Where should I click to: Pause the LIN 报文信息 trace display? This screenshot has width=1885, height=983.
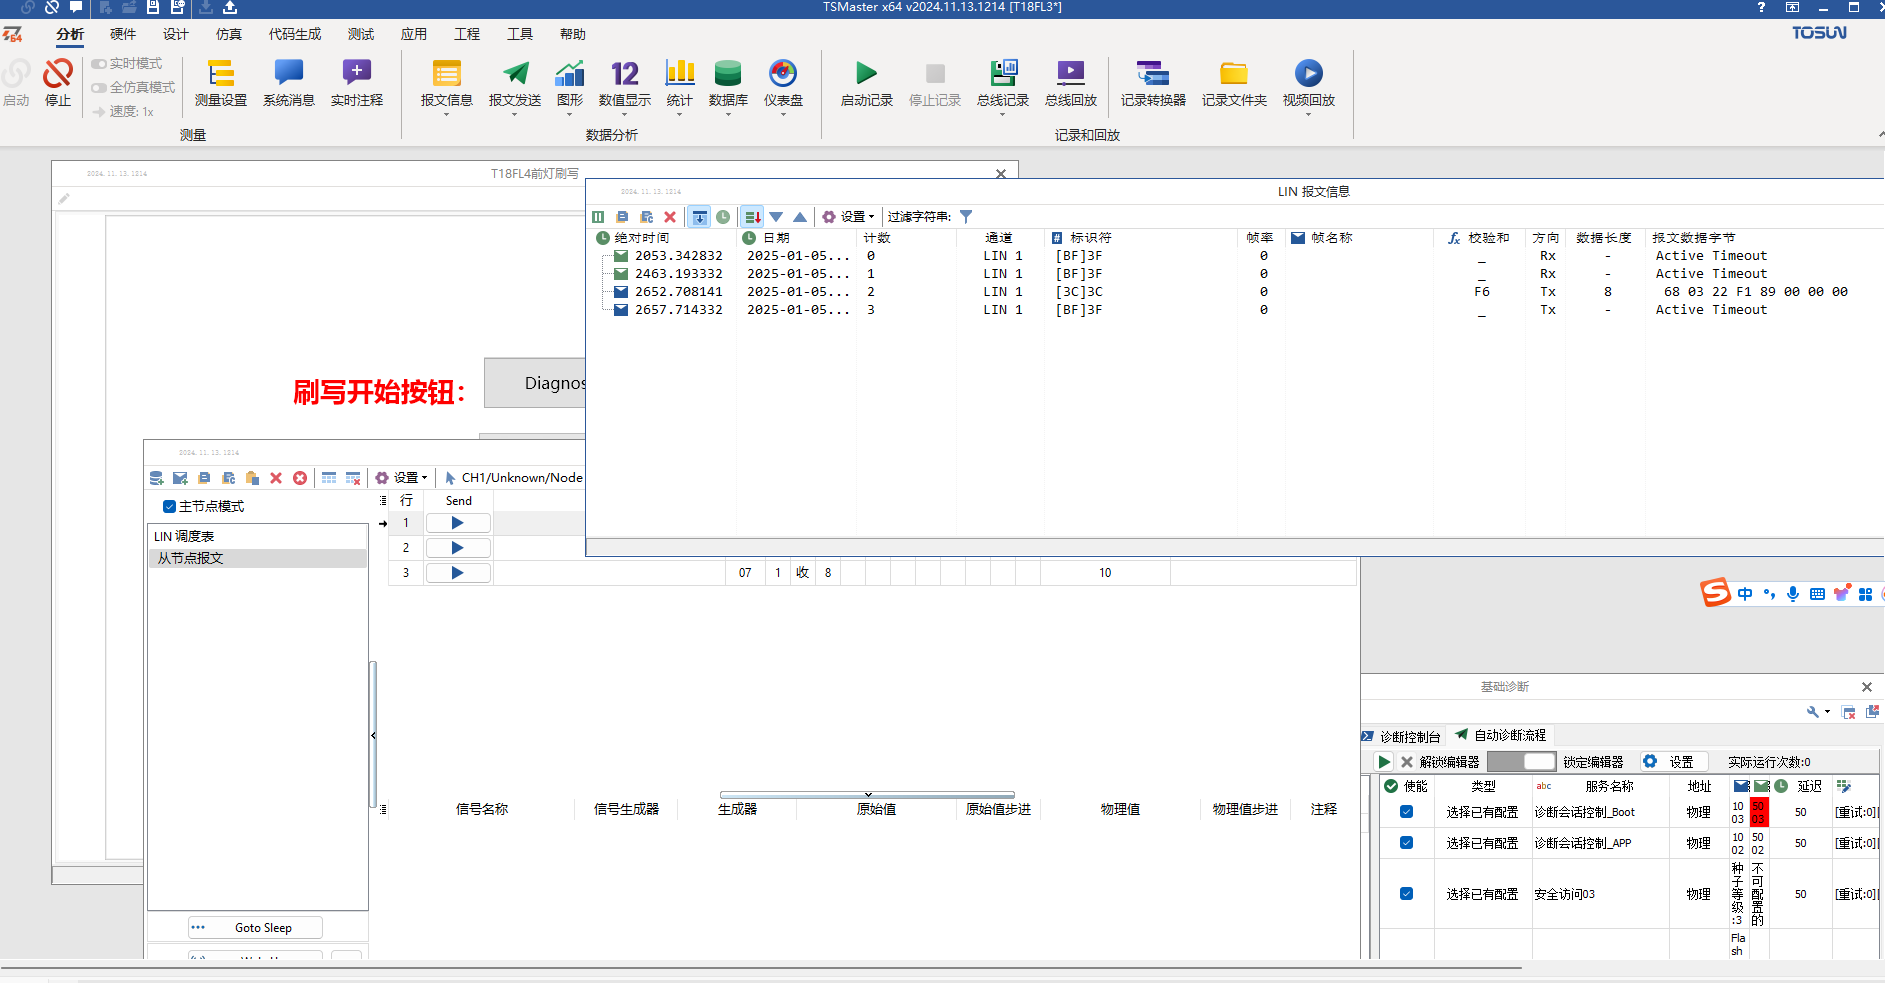598,217
